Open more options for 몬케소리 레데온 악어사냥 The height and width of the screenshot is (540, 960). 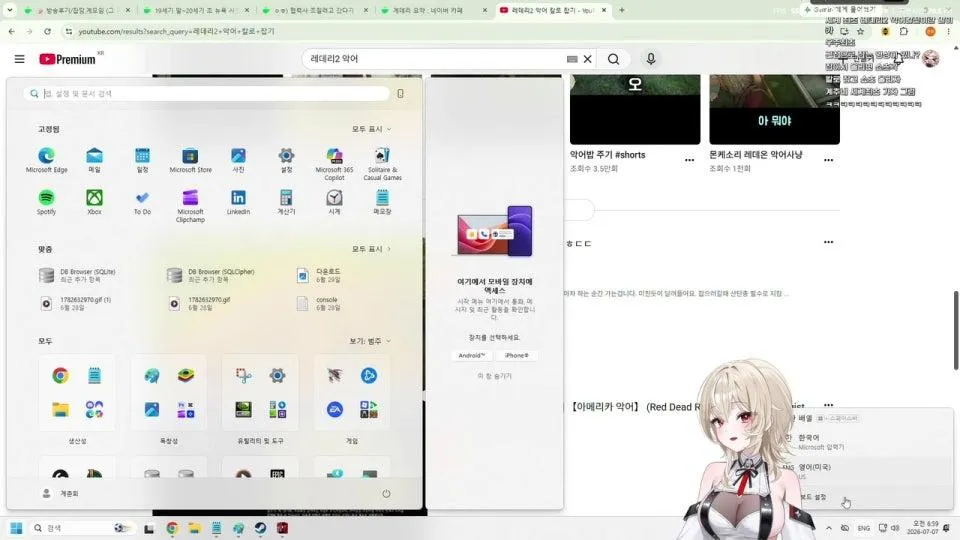click(828, 160)
